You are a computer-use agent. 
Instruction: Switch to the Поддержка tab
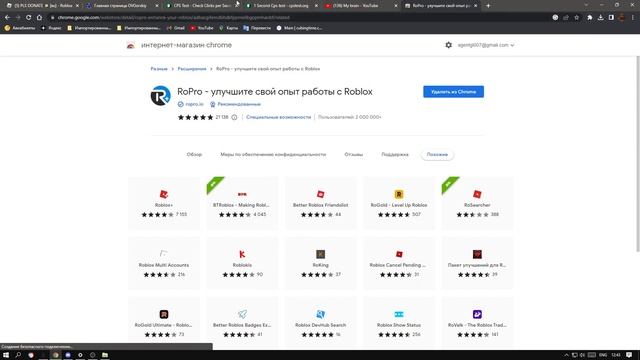point(395,154)
